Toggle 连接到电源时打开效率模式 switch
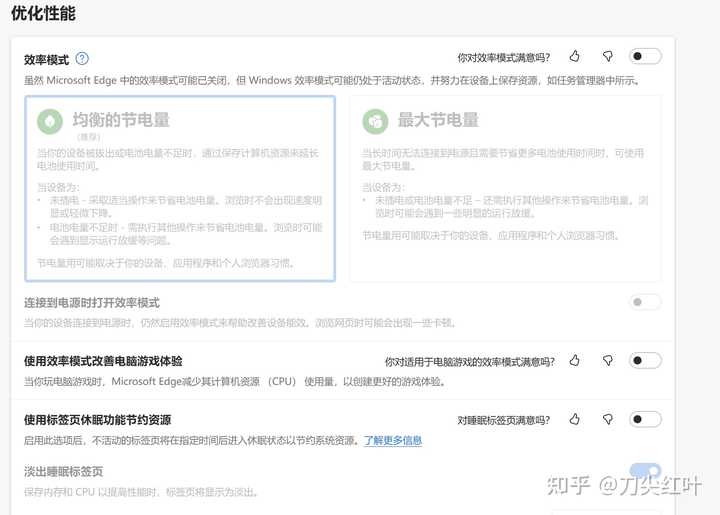720x515 pixels. tap(645, 302)
